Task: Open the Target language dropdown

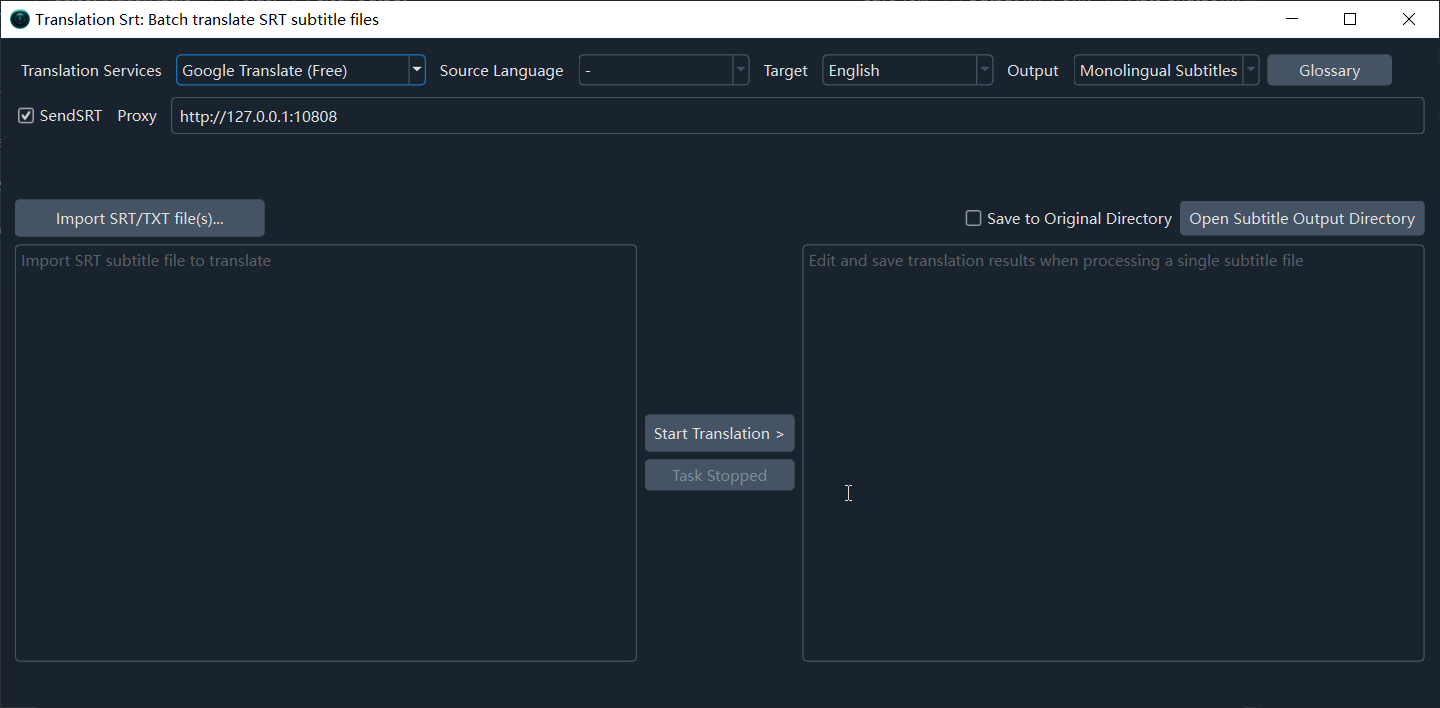Action: tap(908, 70)
